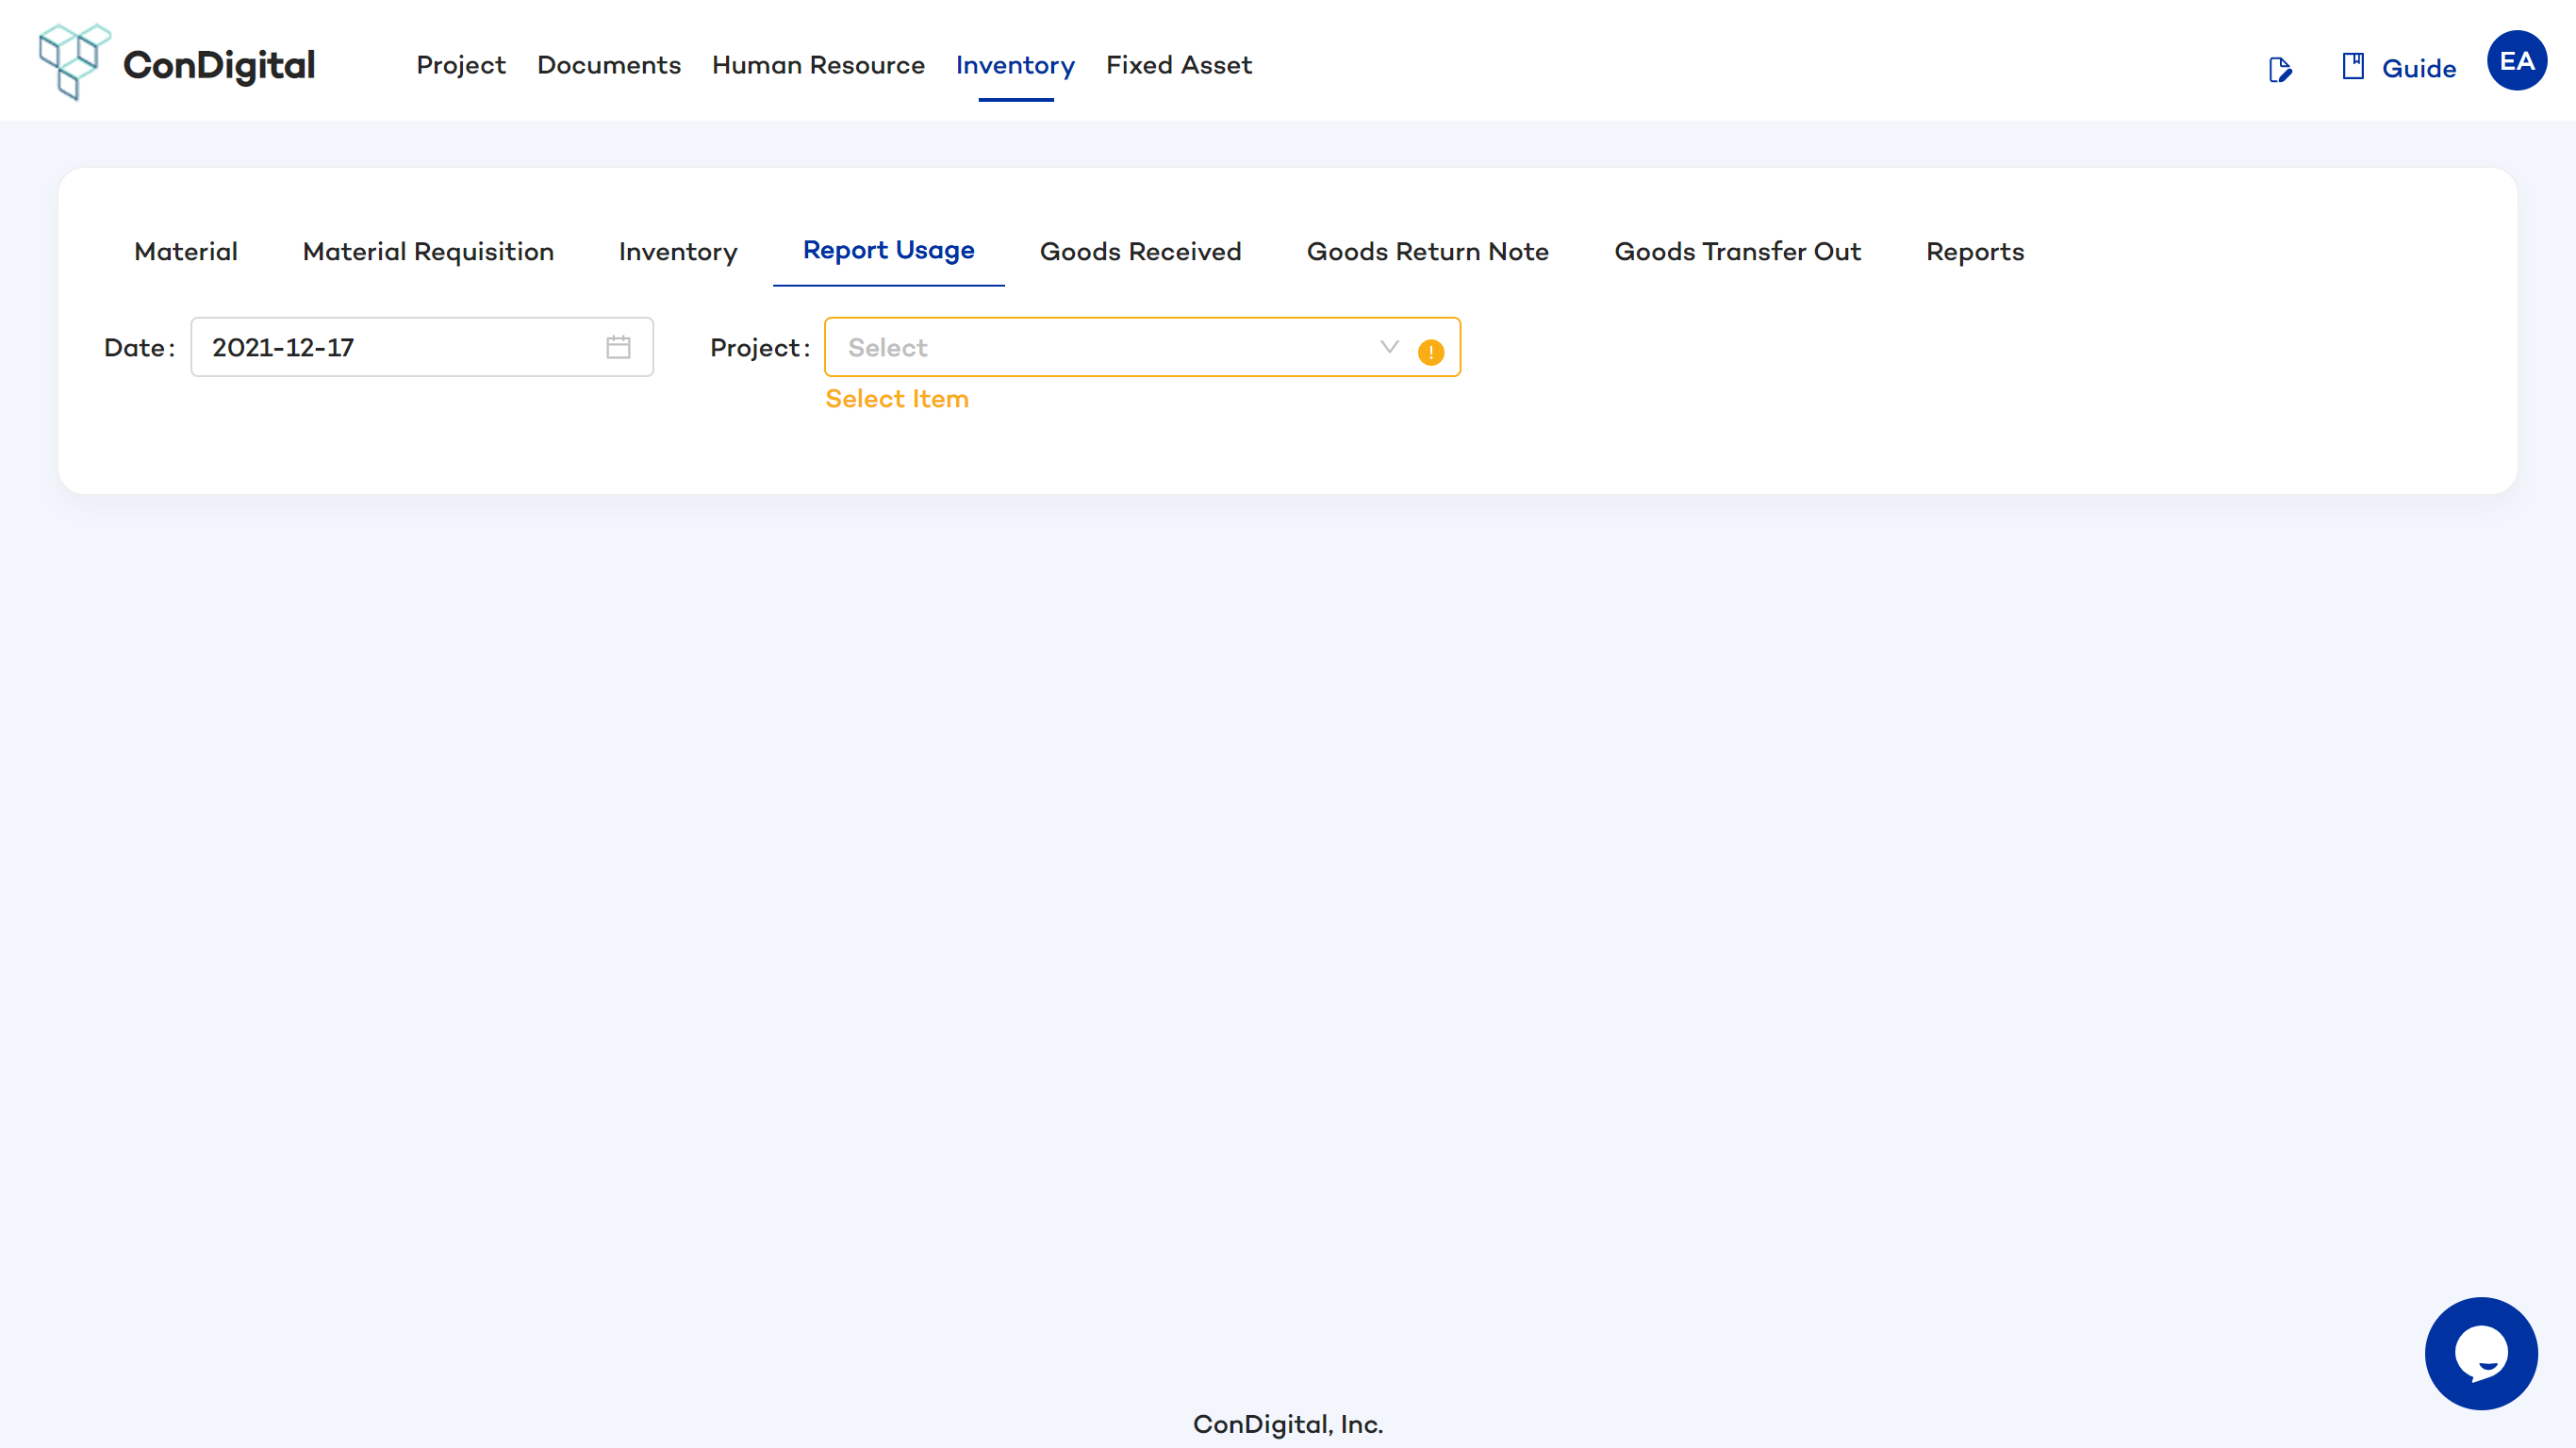Switch to the Material tab
This screenshot has width=2576, height=1448.
coord(186,251)
